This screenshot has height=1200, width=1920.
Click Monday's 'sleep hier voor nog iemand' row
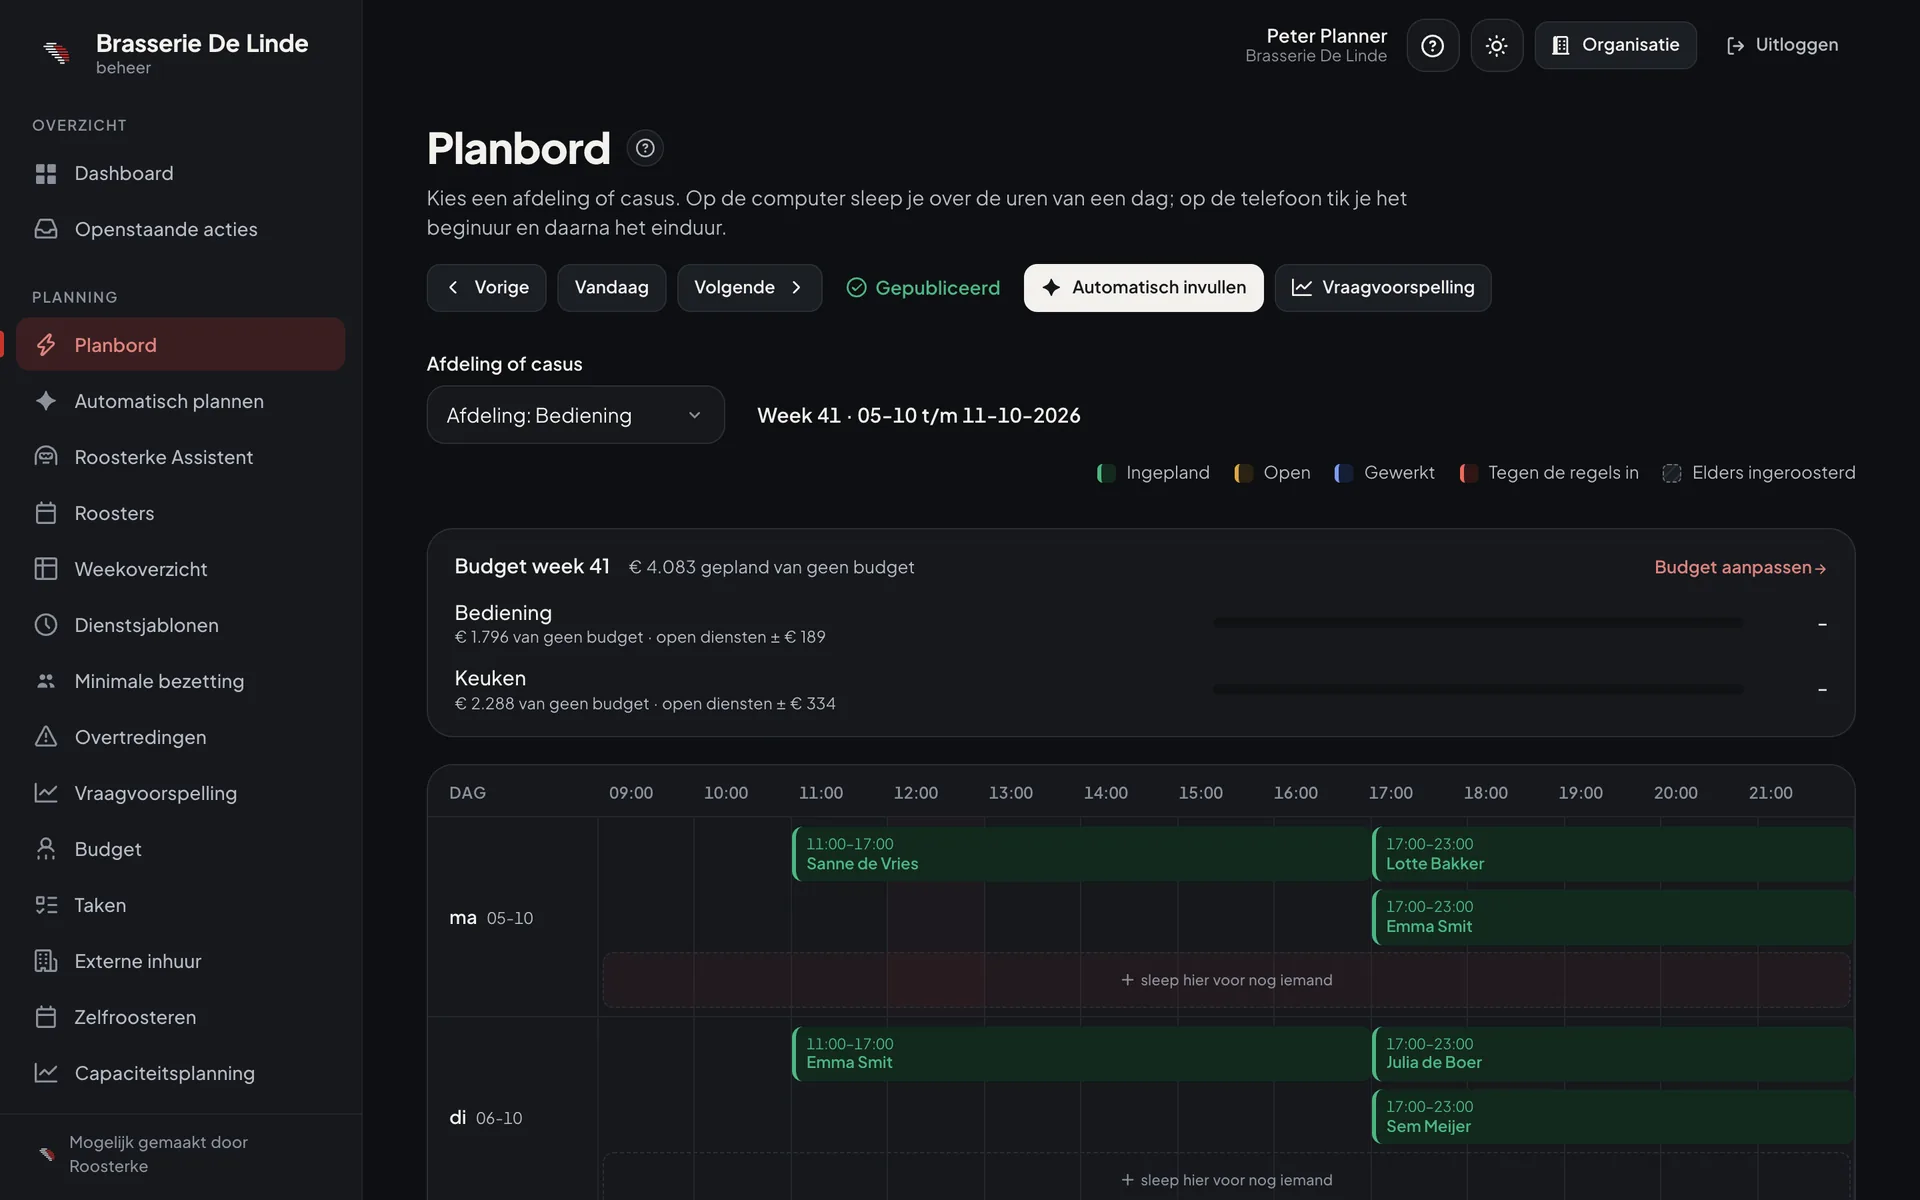click(1226, 980)
